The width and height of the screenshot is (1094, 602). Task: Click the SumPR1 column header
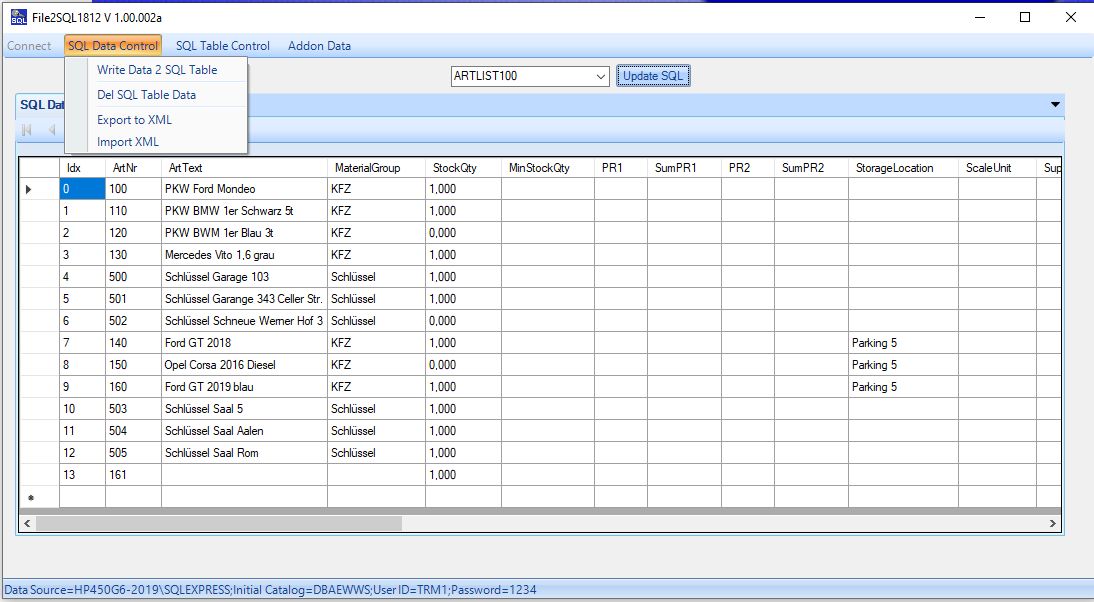[x=684, y=167]
